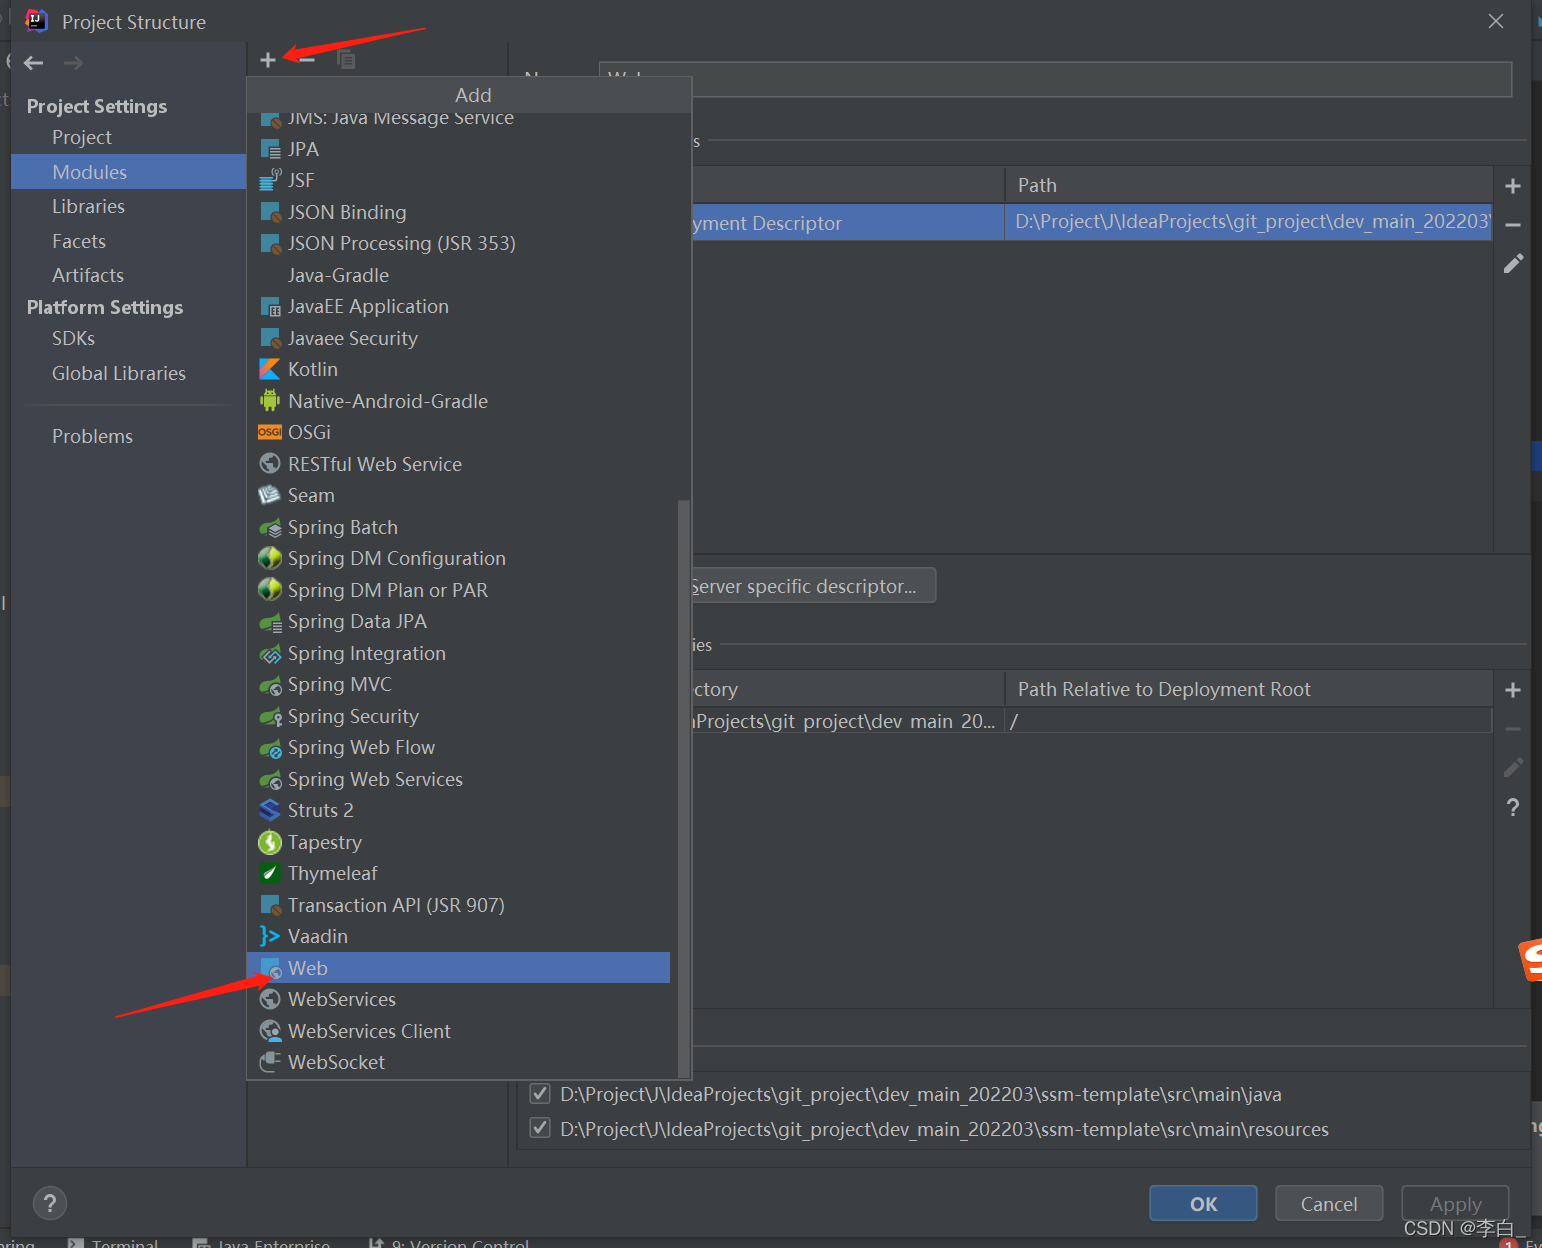The width and height of the screenshot is (1542, 1248).
Task: Click the Path column header
Action: tap(1248, 185)
